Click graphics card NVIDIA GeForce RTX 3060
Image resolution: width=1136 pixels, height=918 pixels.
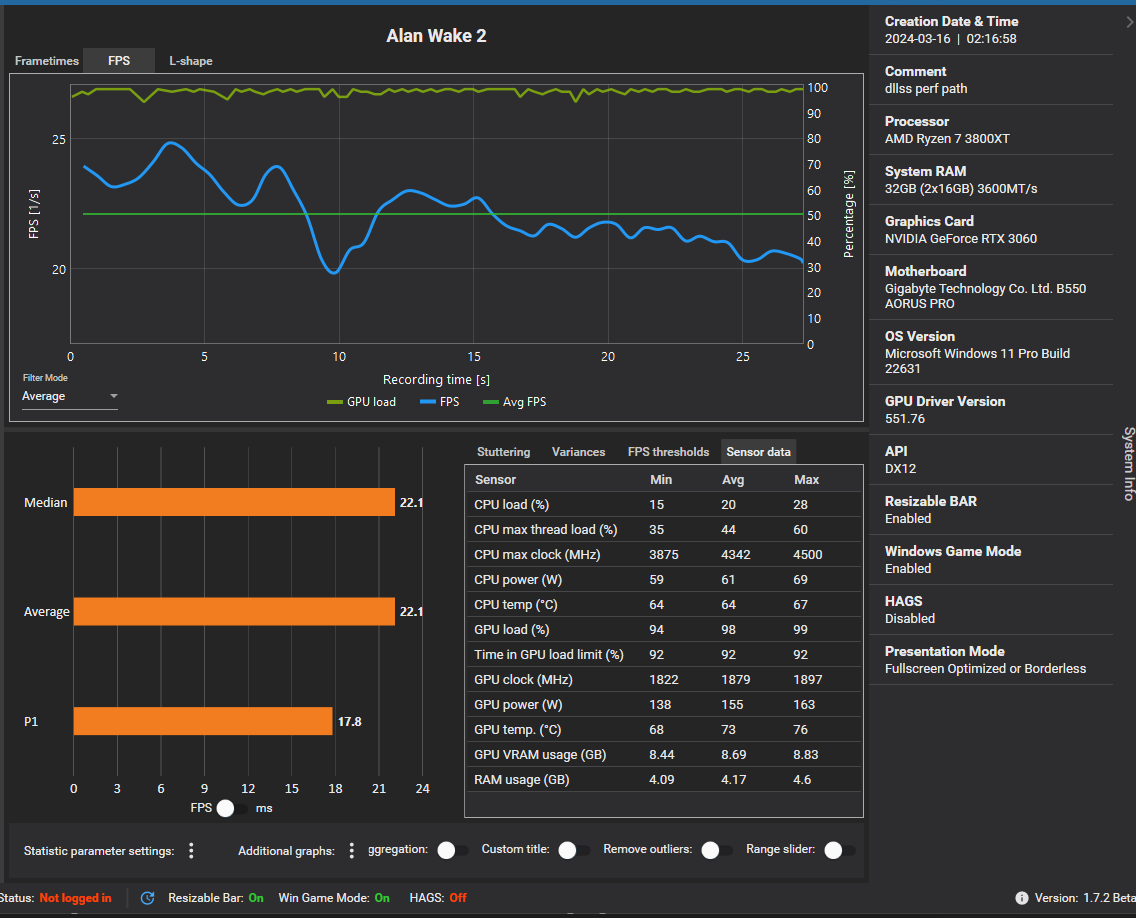pos(961,238)
